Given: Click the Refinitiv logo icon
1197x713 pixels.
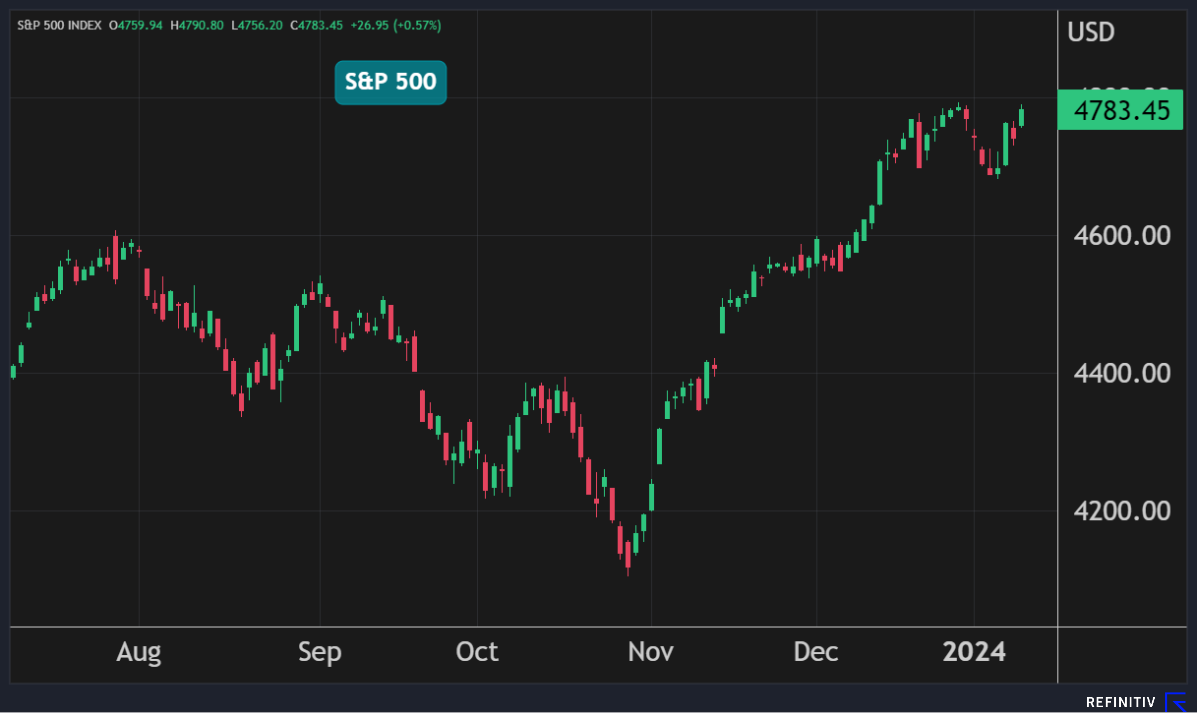Looking at the screenshot, I should point(1176,702).
